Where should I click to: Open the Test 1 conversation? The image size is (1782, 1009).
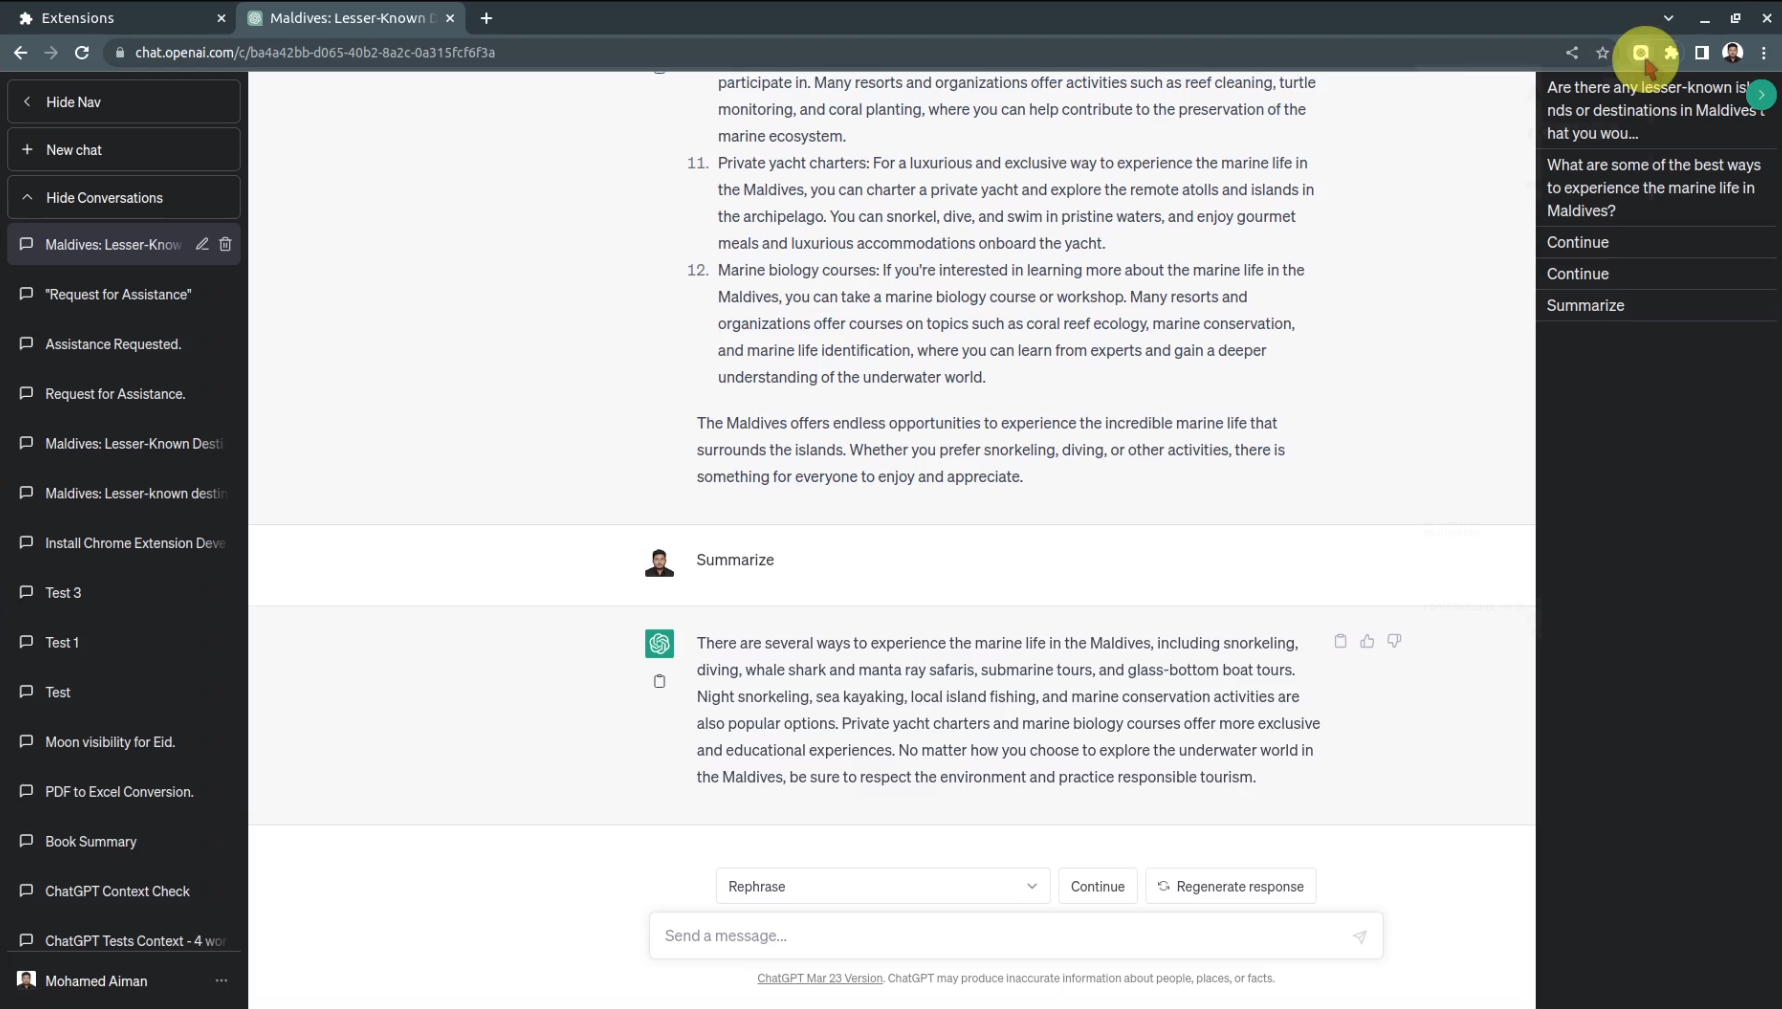(124, 642)
